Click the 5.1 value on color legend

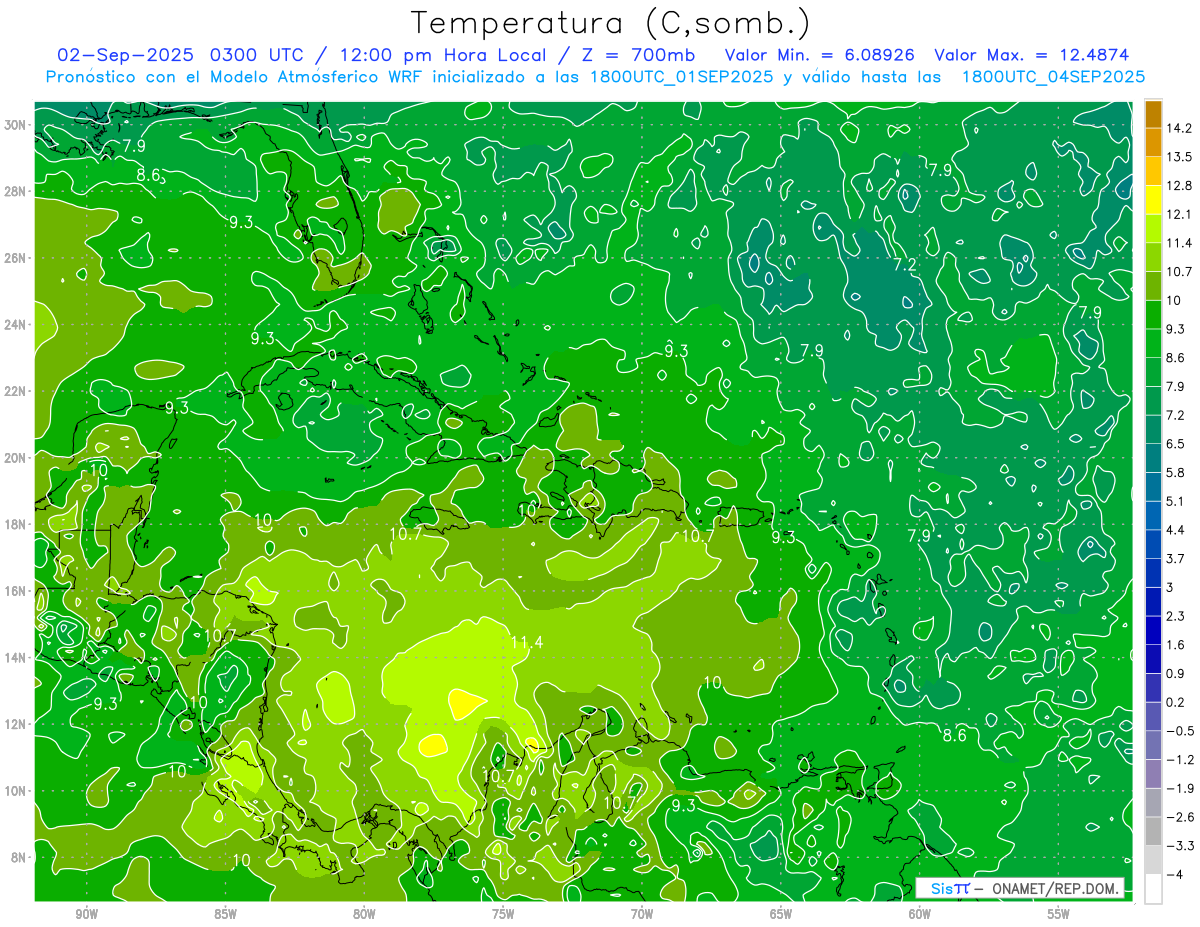[1175, 501]
